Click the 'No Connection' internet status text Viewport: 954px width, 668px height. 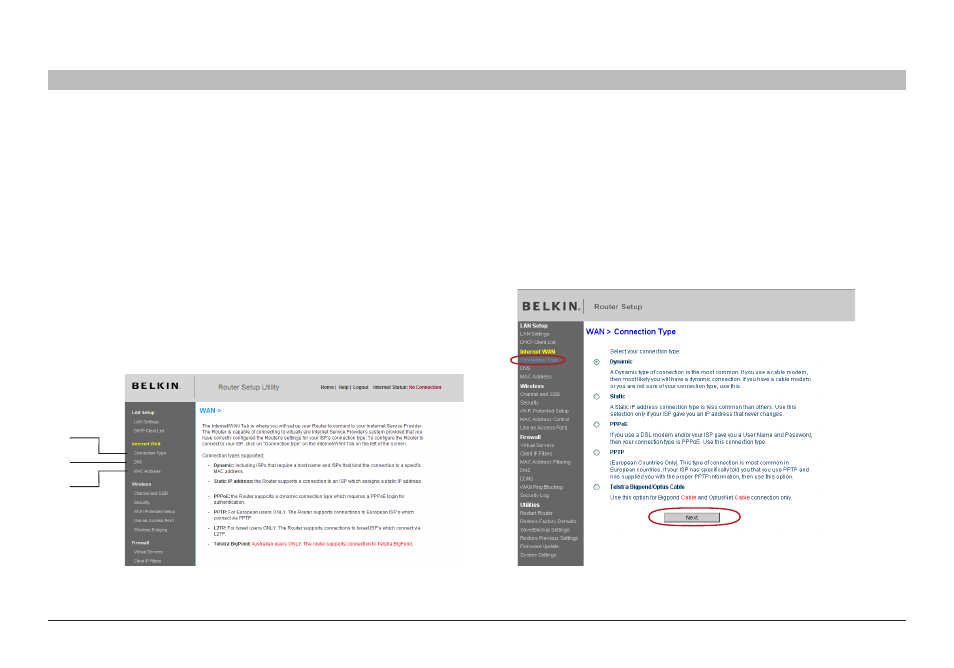(x=425, y=388)
